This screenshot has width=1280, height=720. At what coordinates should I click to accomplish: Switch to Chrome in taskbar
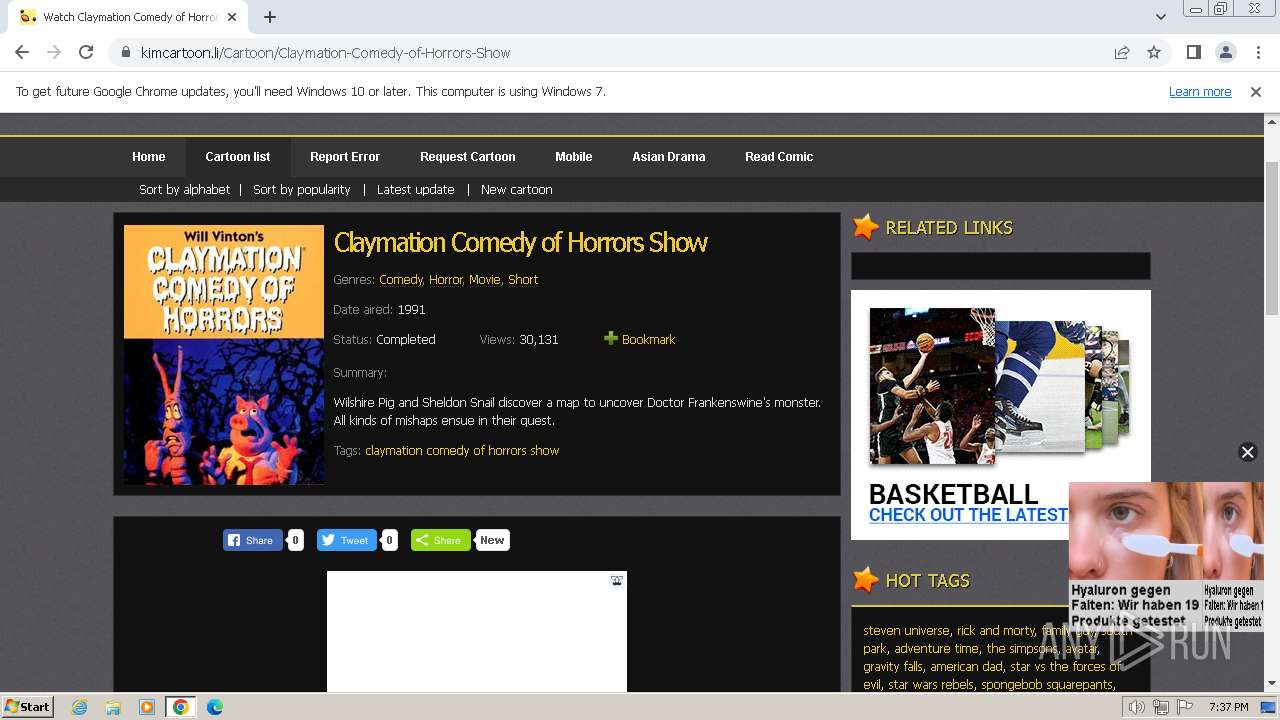(x=181, y=707)
